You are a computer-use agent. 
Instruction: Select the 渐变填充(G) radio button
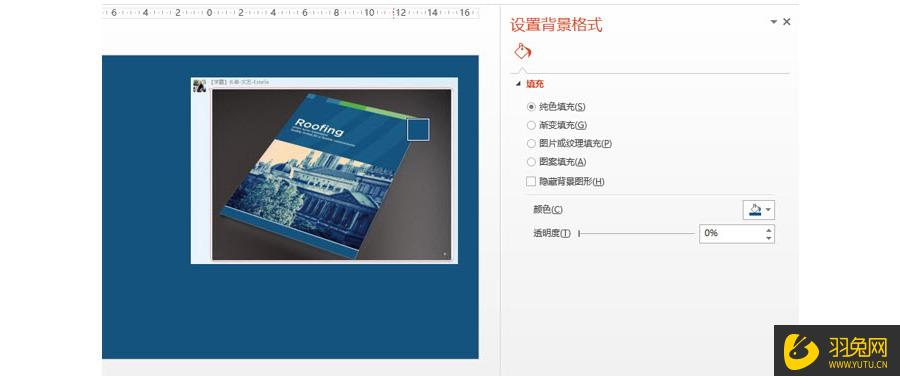[531, 125]
